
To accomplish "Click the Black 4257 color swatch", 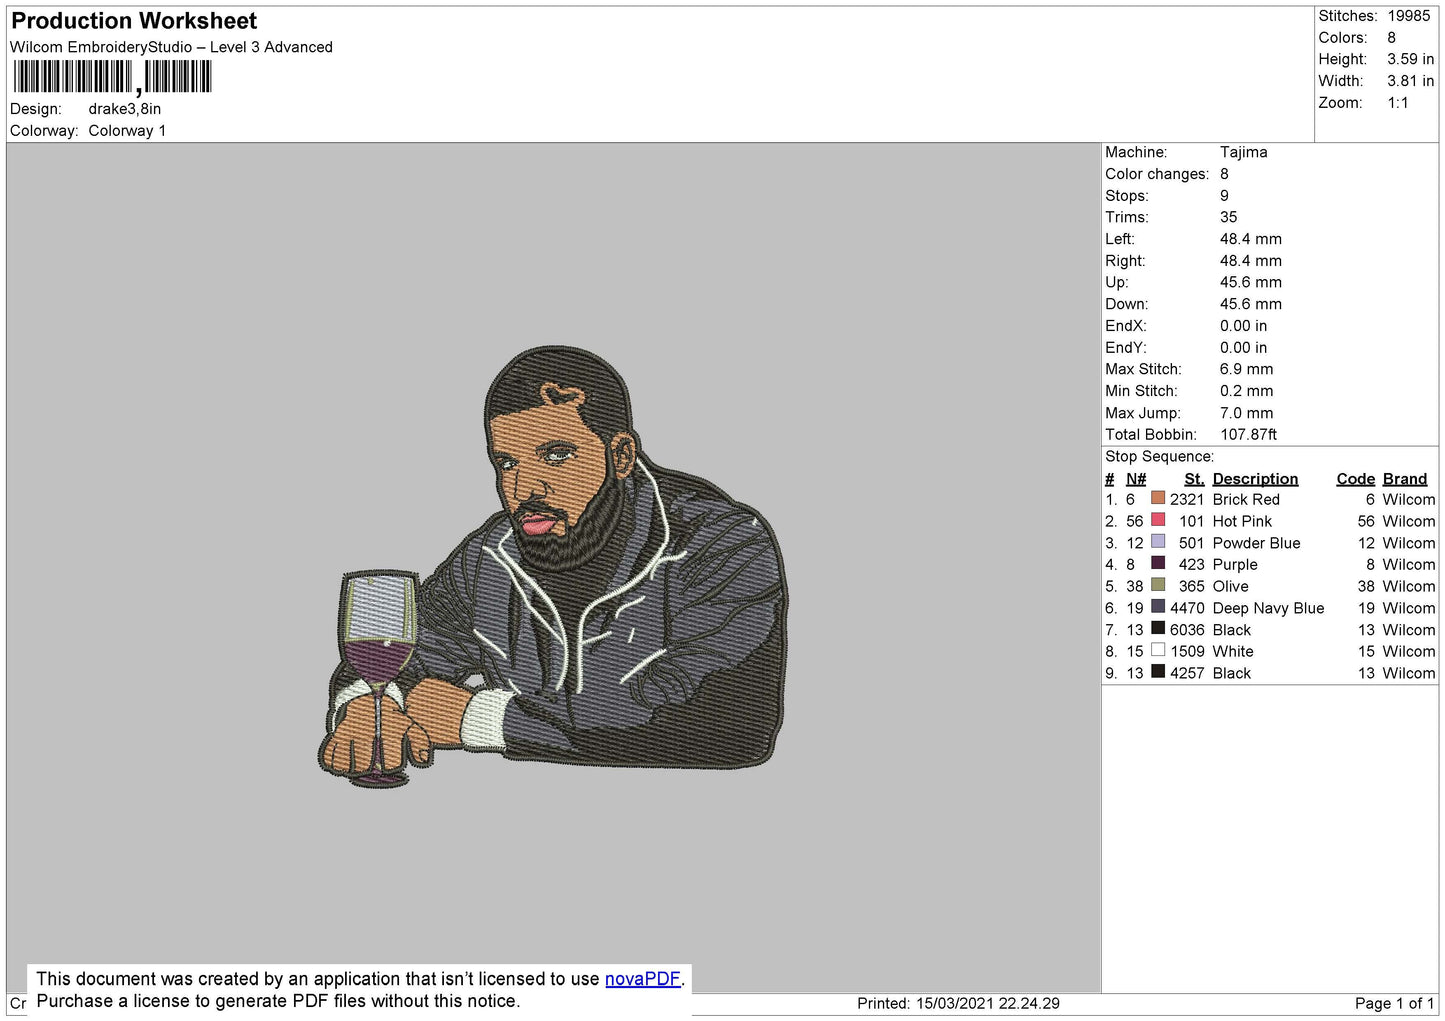I will (x=1158, y=672).
